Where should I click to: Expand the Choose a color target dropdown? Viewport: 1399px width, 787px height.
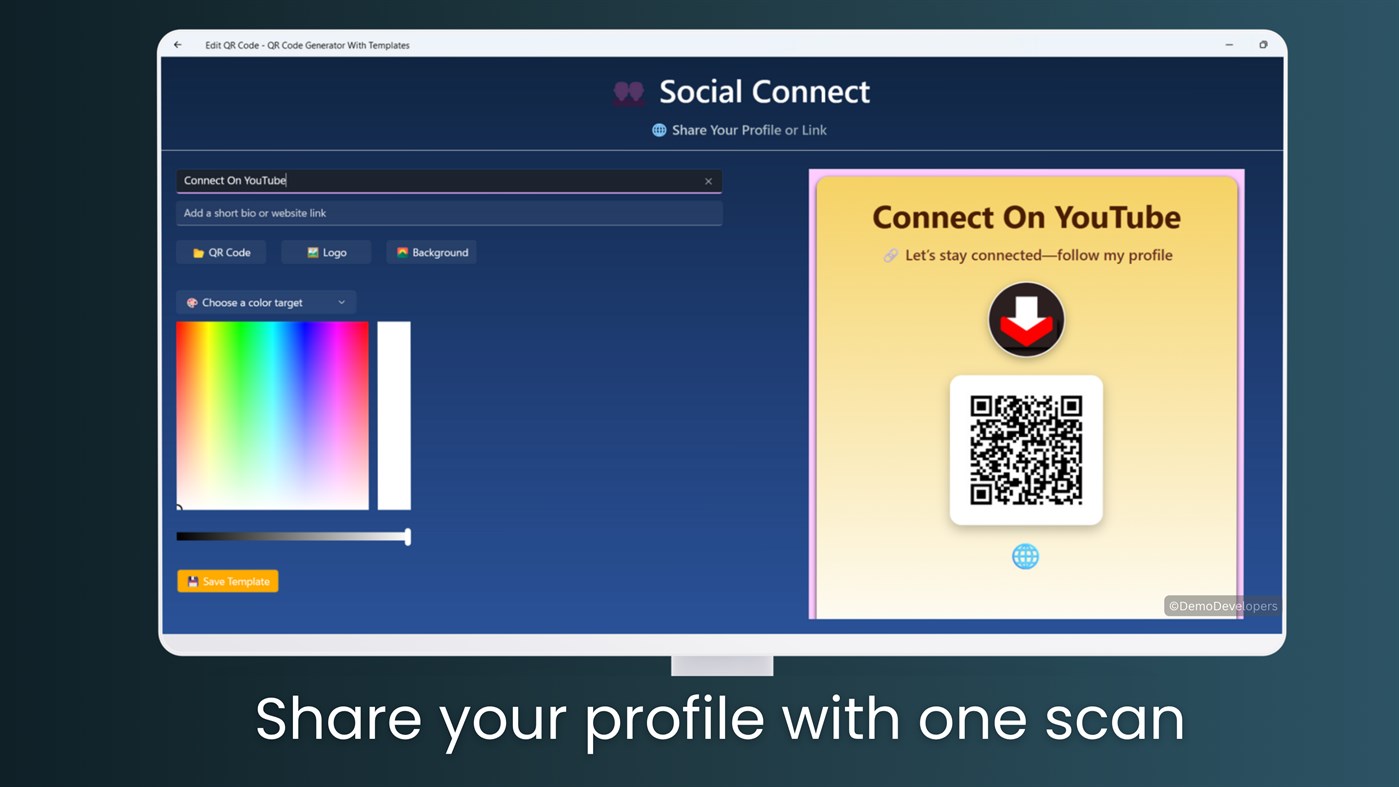[265, 301]
